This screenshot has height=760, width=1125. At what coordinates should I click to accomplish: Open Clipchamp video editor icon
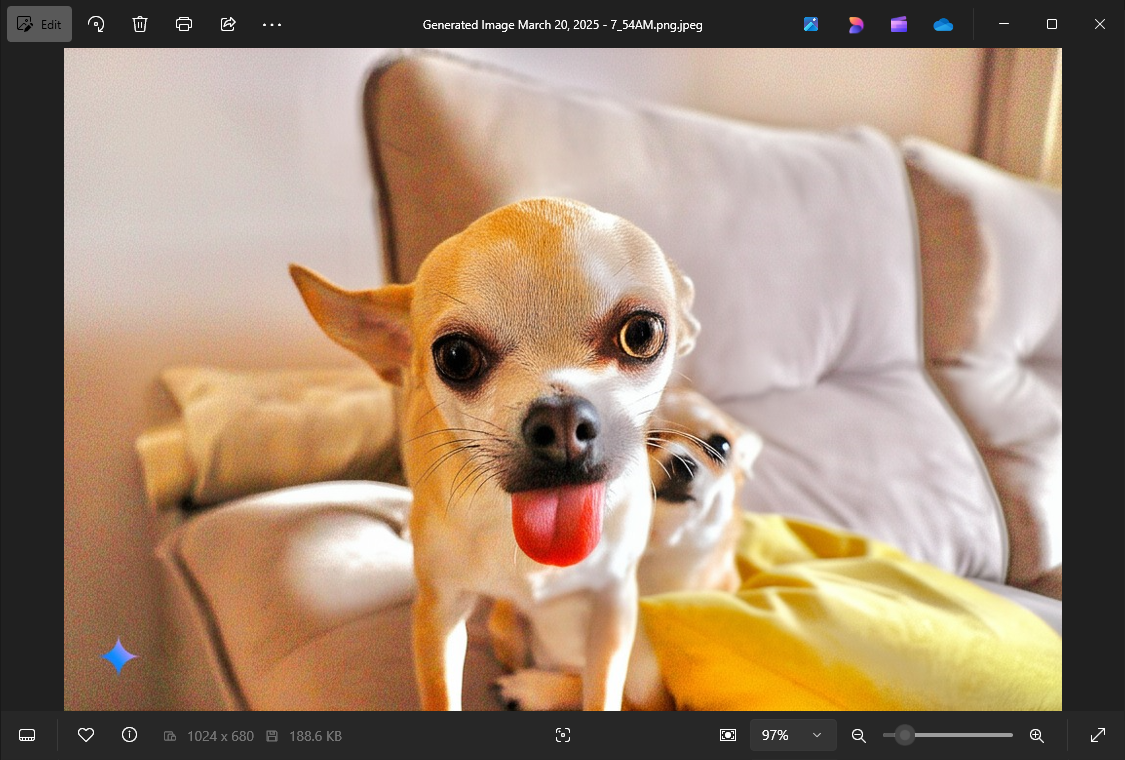point(899,24)
